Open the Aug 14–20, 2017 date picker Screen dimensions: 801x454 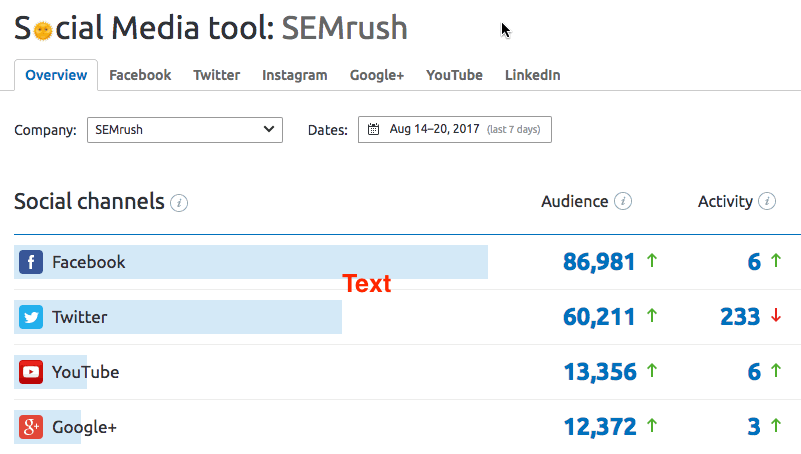455,129
